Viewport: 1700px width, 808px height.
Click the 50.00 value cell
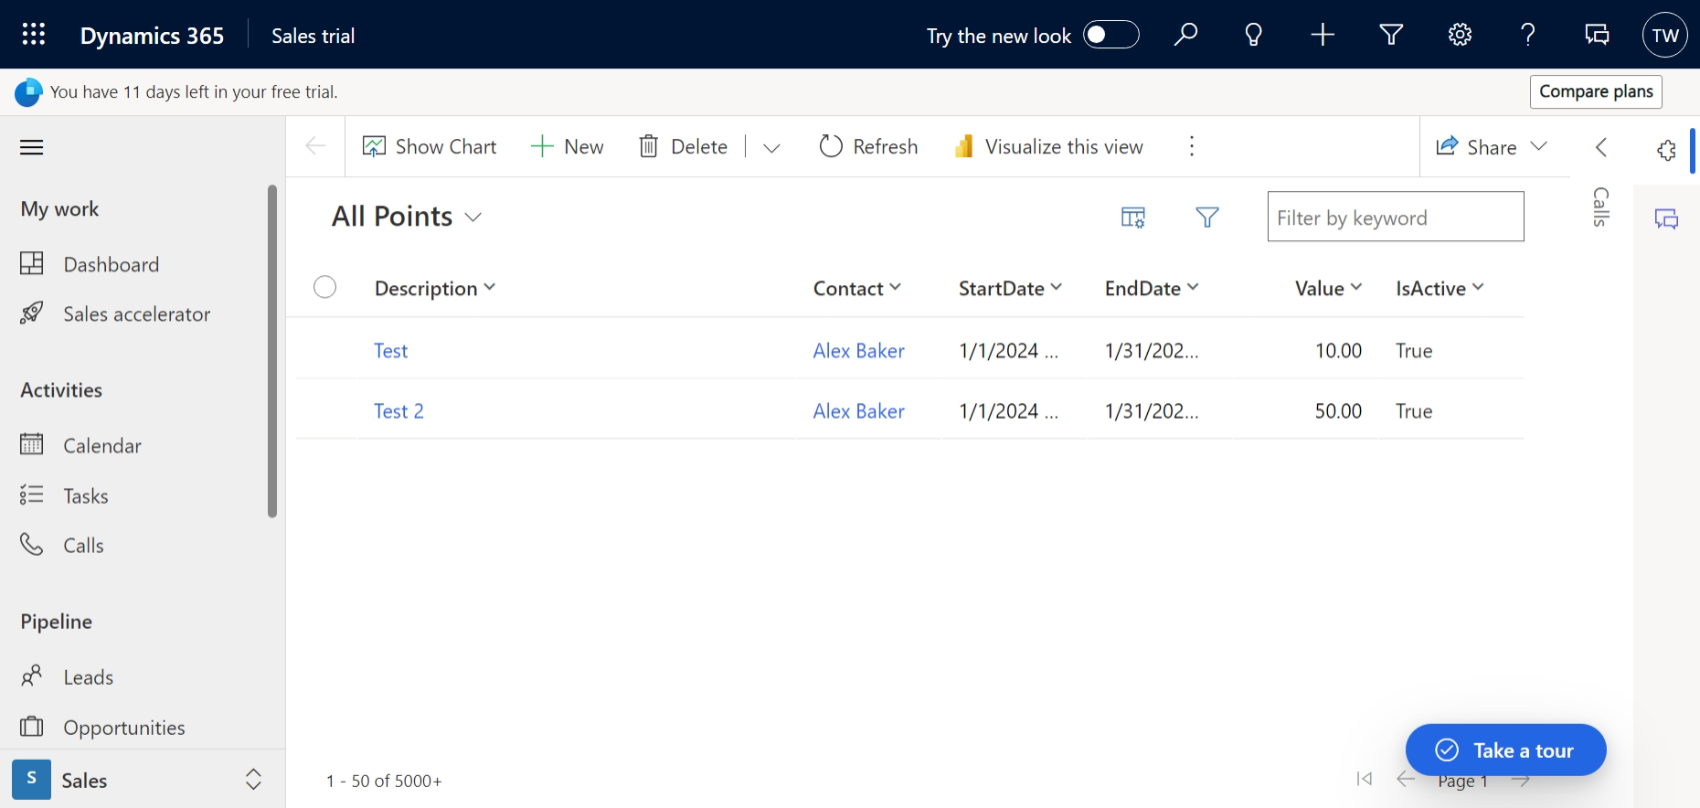pyautogui.click(x=1338, y=411)
